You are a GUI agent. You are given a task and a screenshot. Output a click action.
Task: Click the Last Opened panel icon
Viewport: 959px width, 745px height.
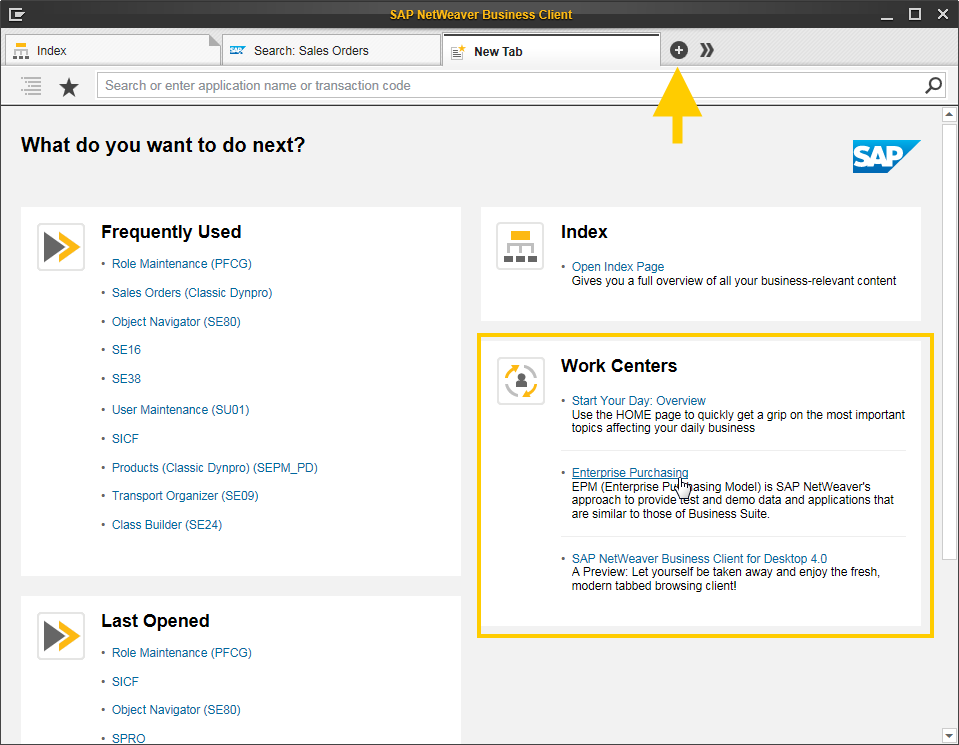point(61,635)
